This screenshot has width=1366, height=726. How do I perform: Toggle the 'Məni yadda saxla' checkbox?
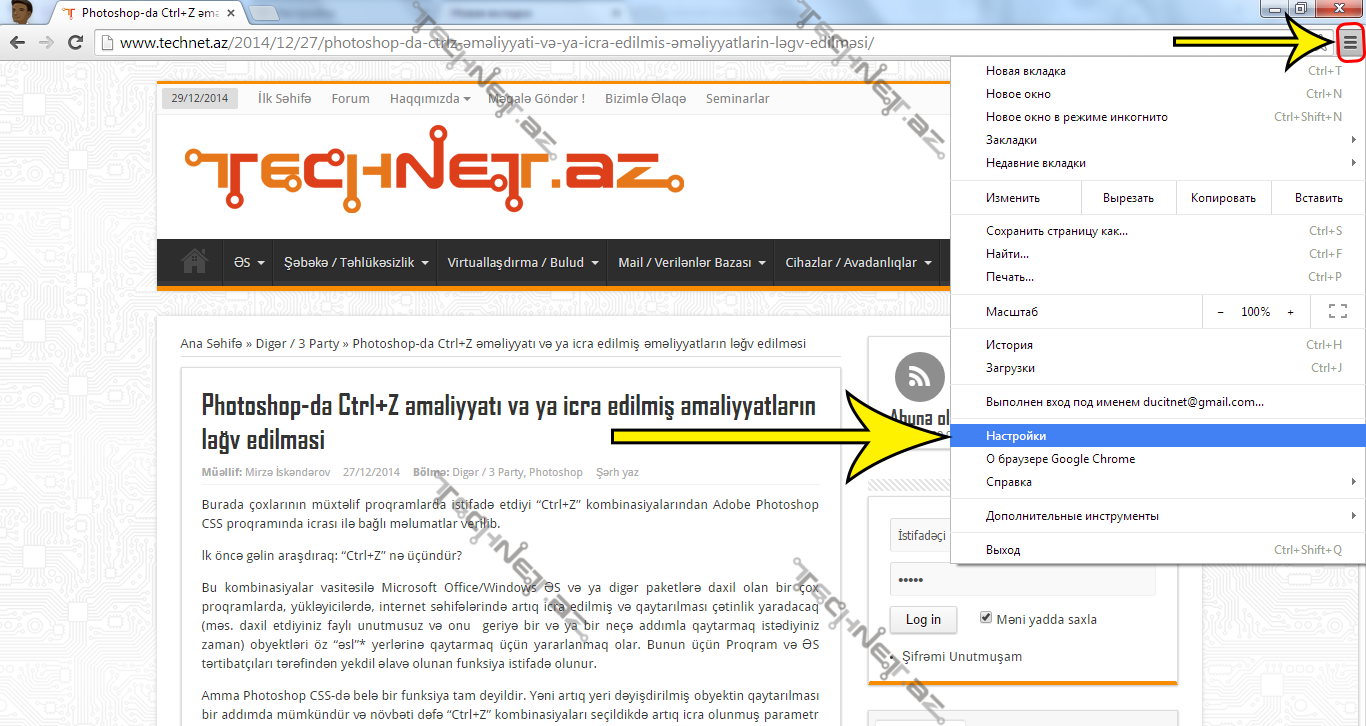point(986,618)
